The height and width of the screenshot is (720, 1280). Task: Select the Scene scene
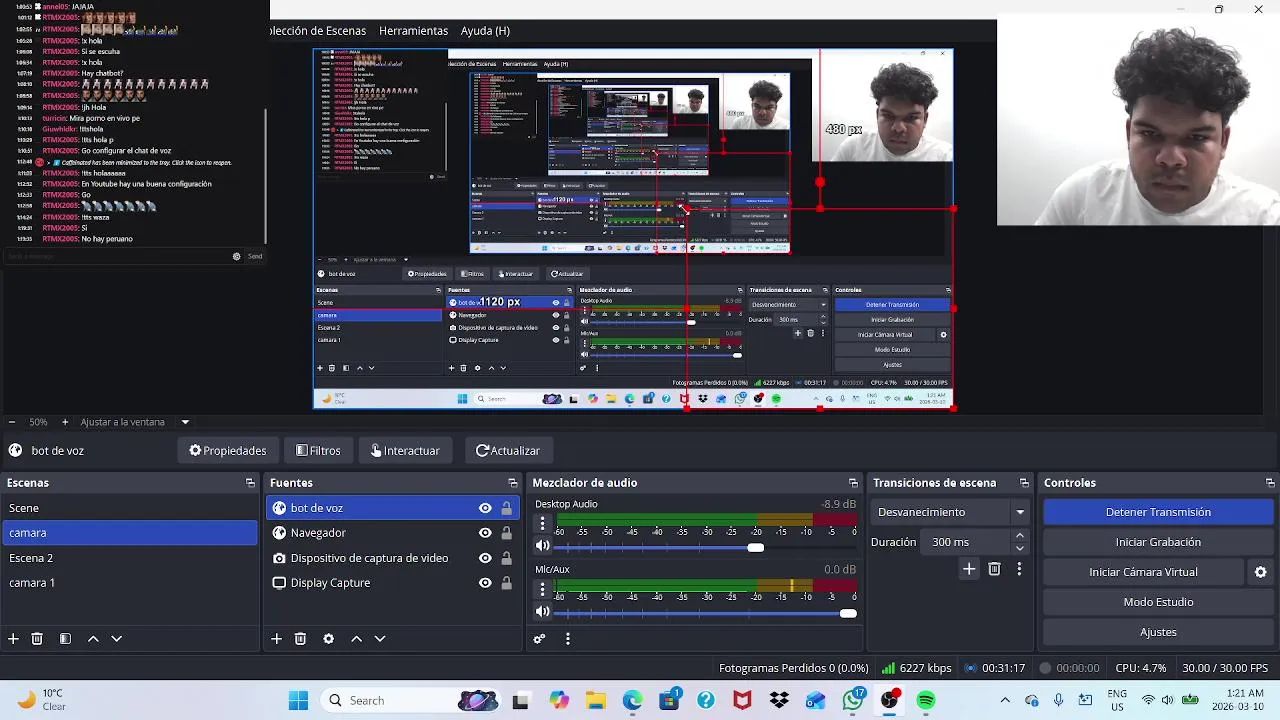pos(130,508)
